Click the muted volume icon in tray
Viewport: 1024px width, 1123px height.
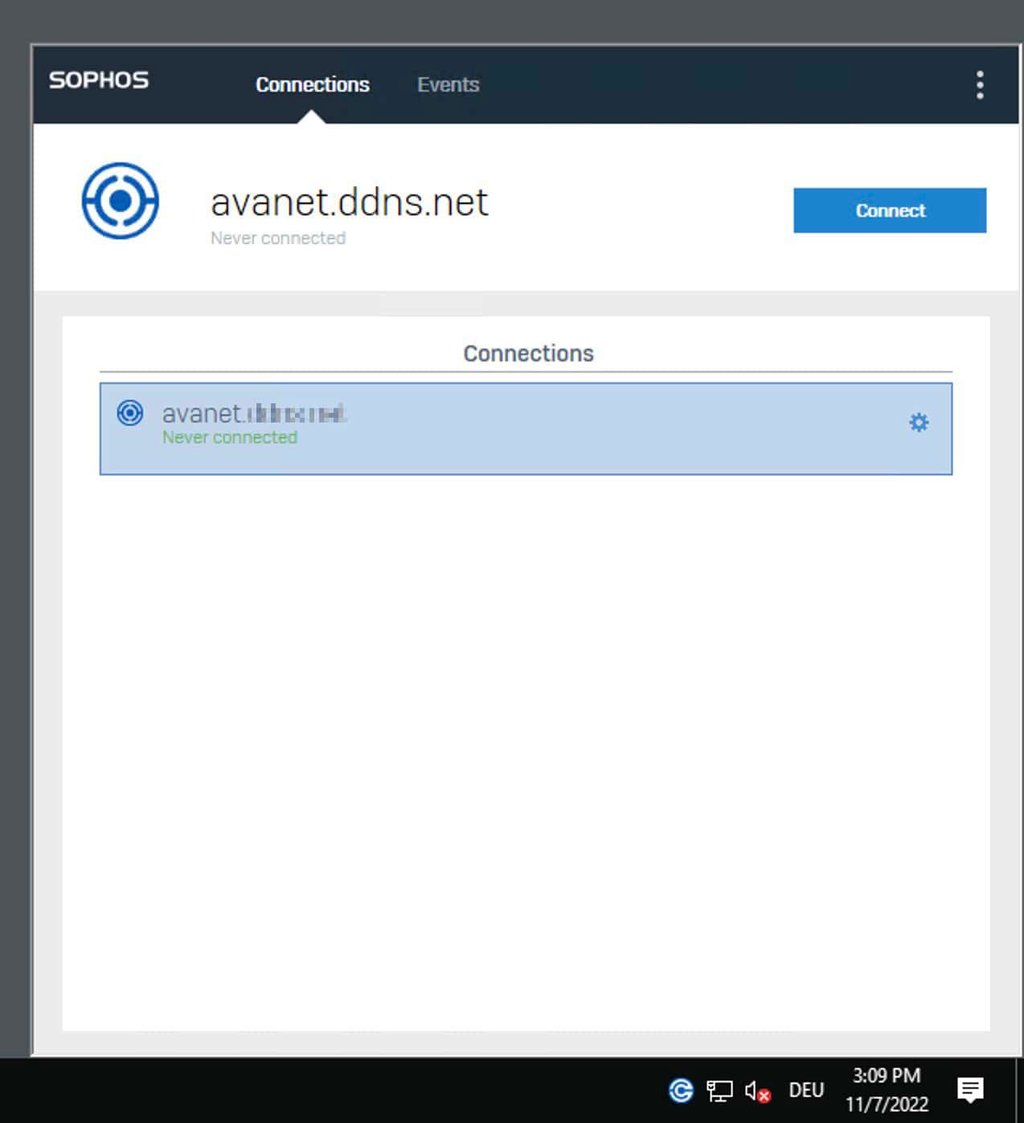point(758,1091)
